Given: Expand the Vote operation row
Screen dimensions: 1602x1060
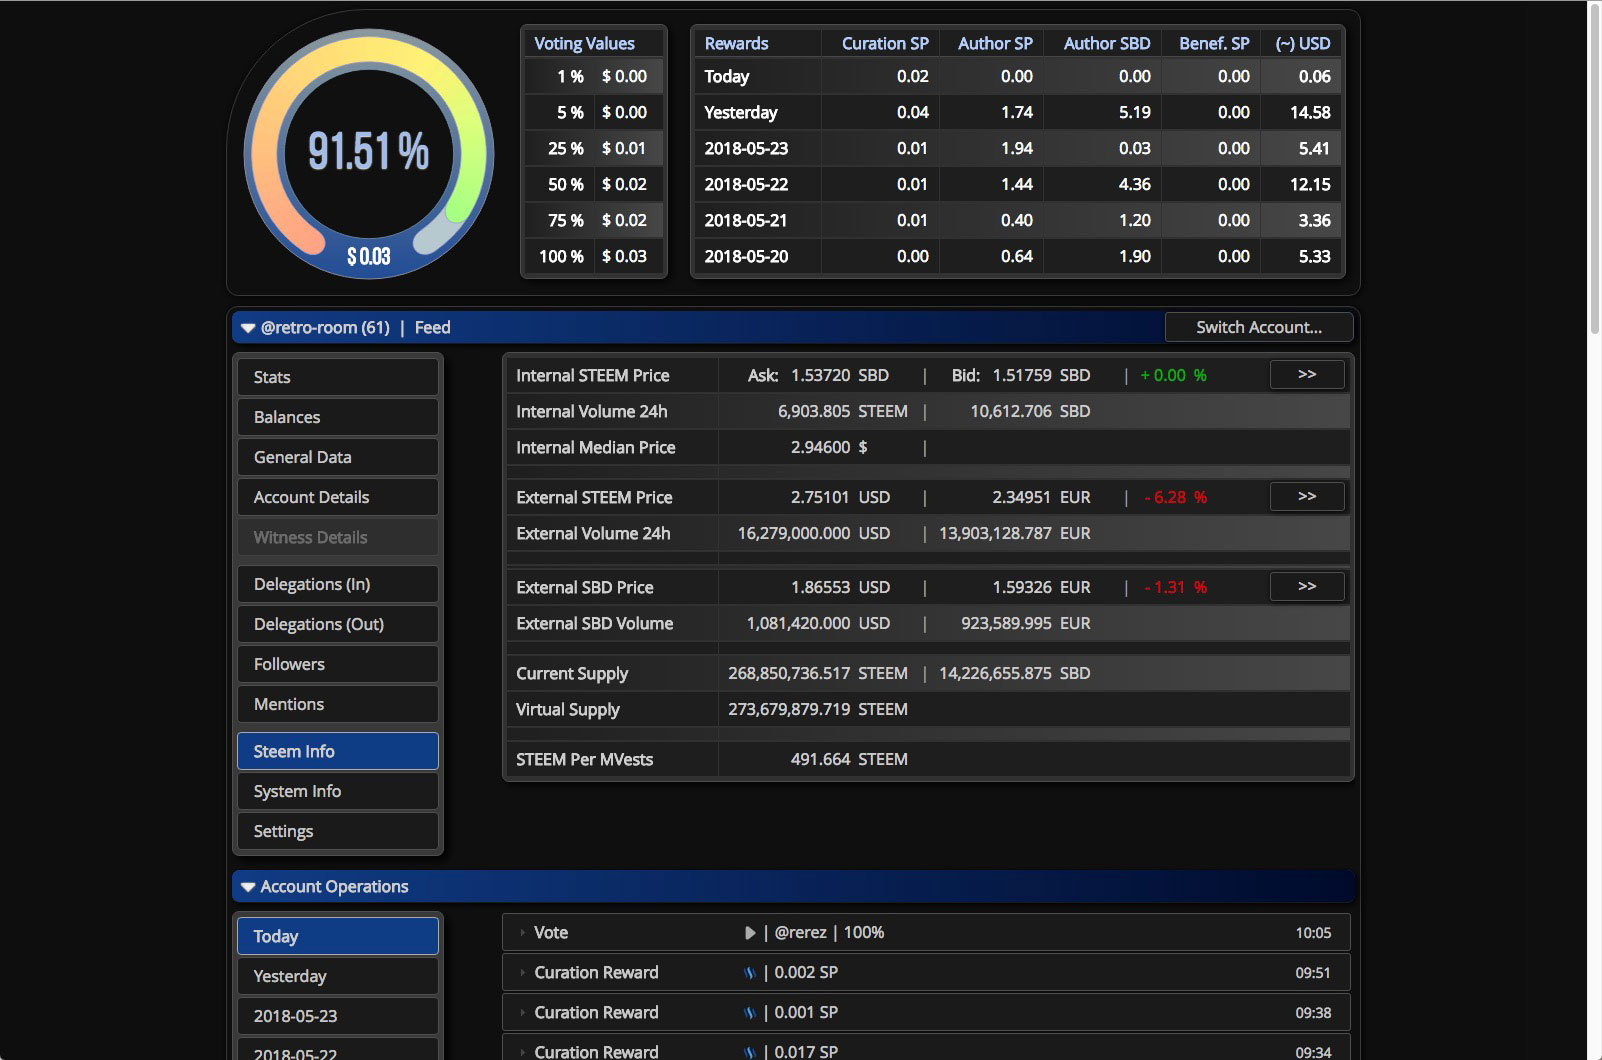Looking at the screenshot, I should (x=522, y=933).
